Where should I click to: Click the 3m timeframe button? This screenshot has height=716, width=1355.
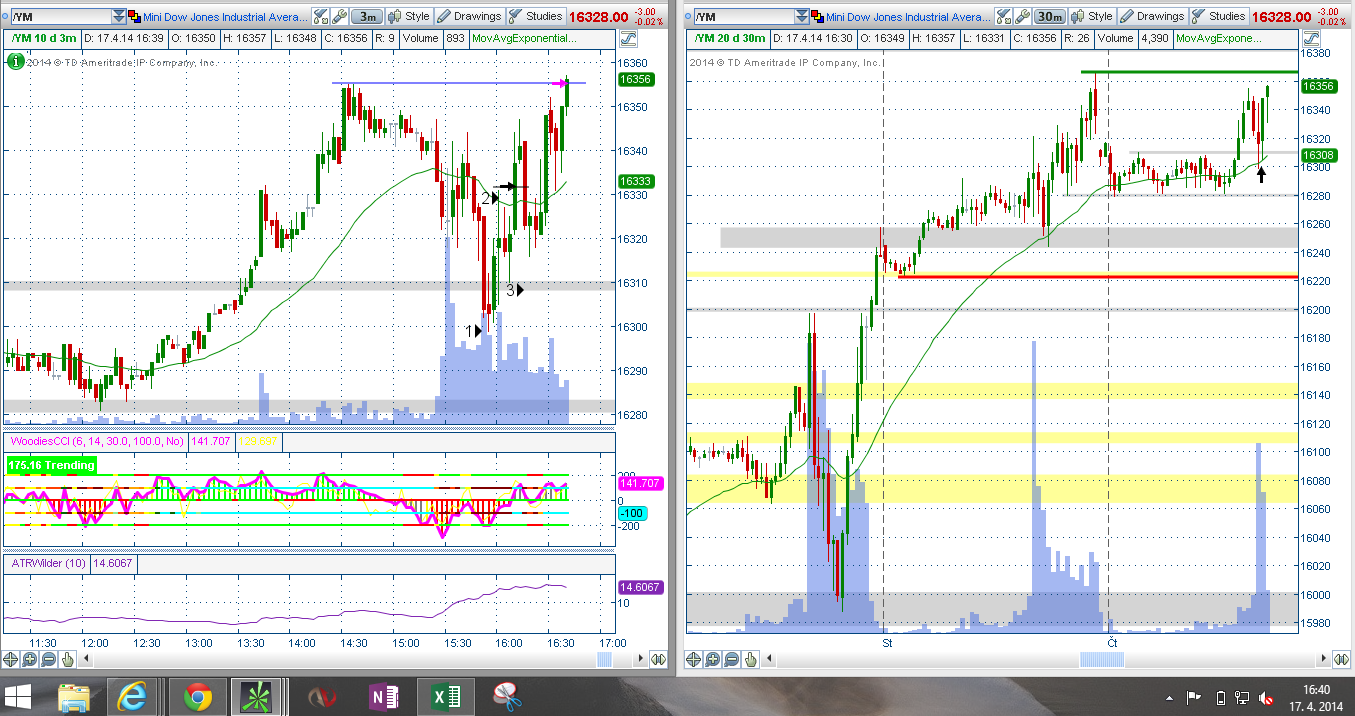367,16
